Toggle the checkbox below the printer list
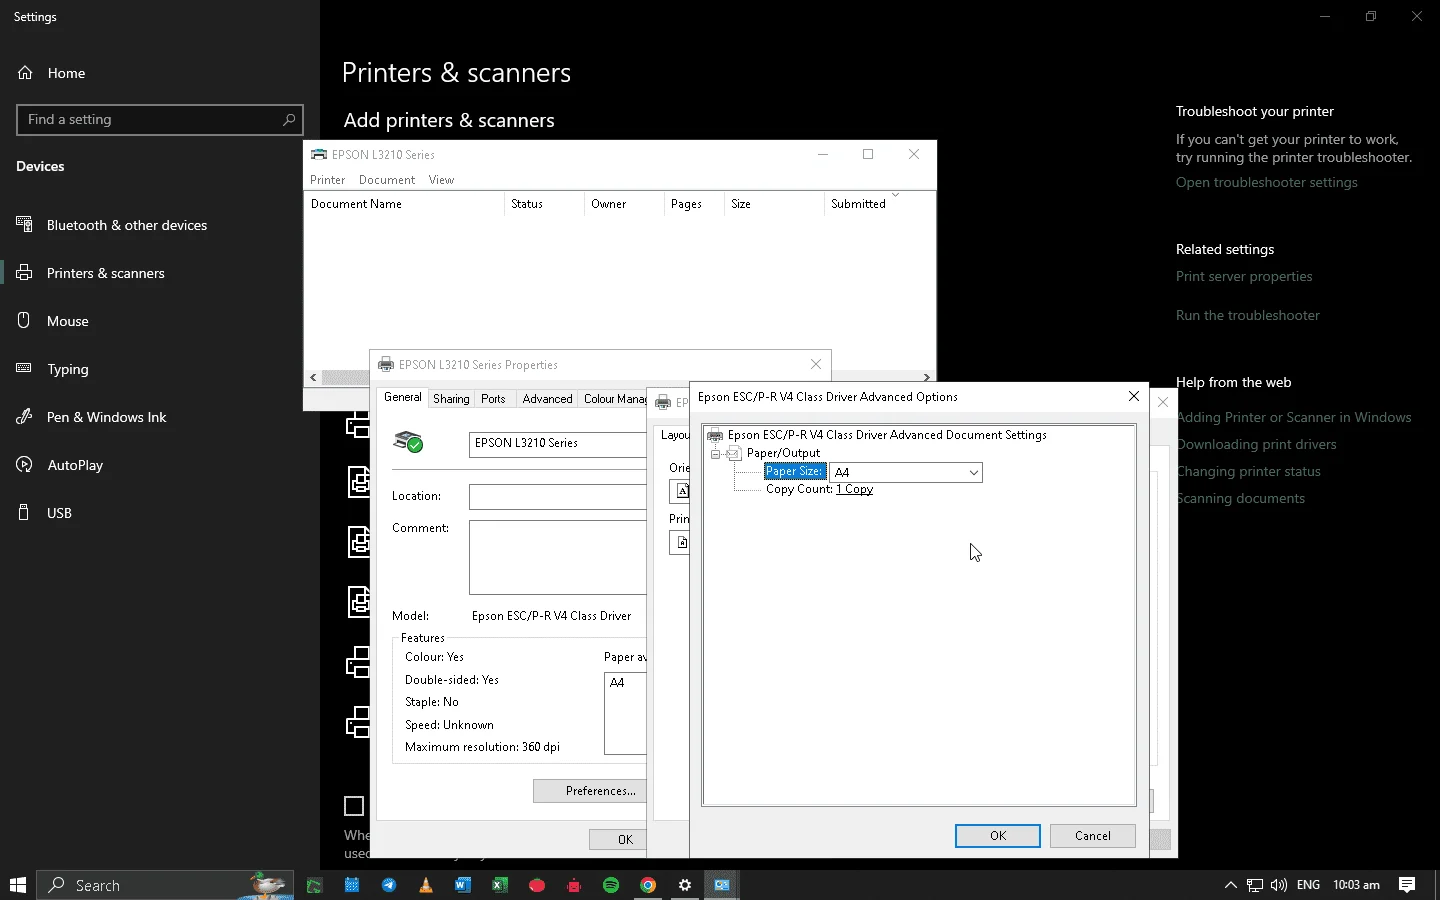The width and height of the screenshot is (1440, 900). (354, 806)
